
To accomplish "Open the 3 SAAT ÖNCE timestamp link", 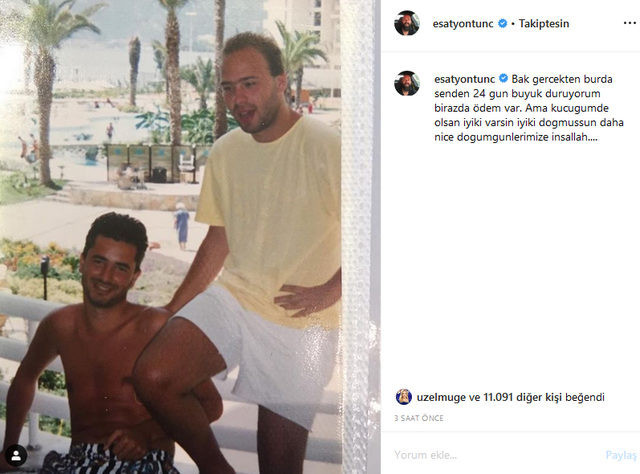I will 419,418.
